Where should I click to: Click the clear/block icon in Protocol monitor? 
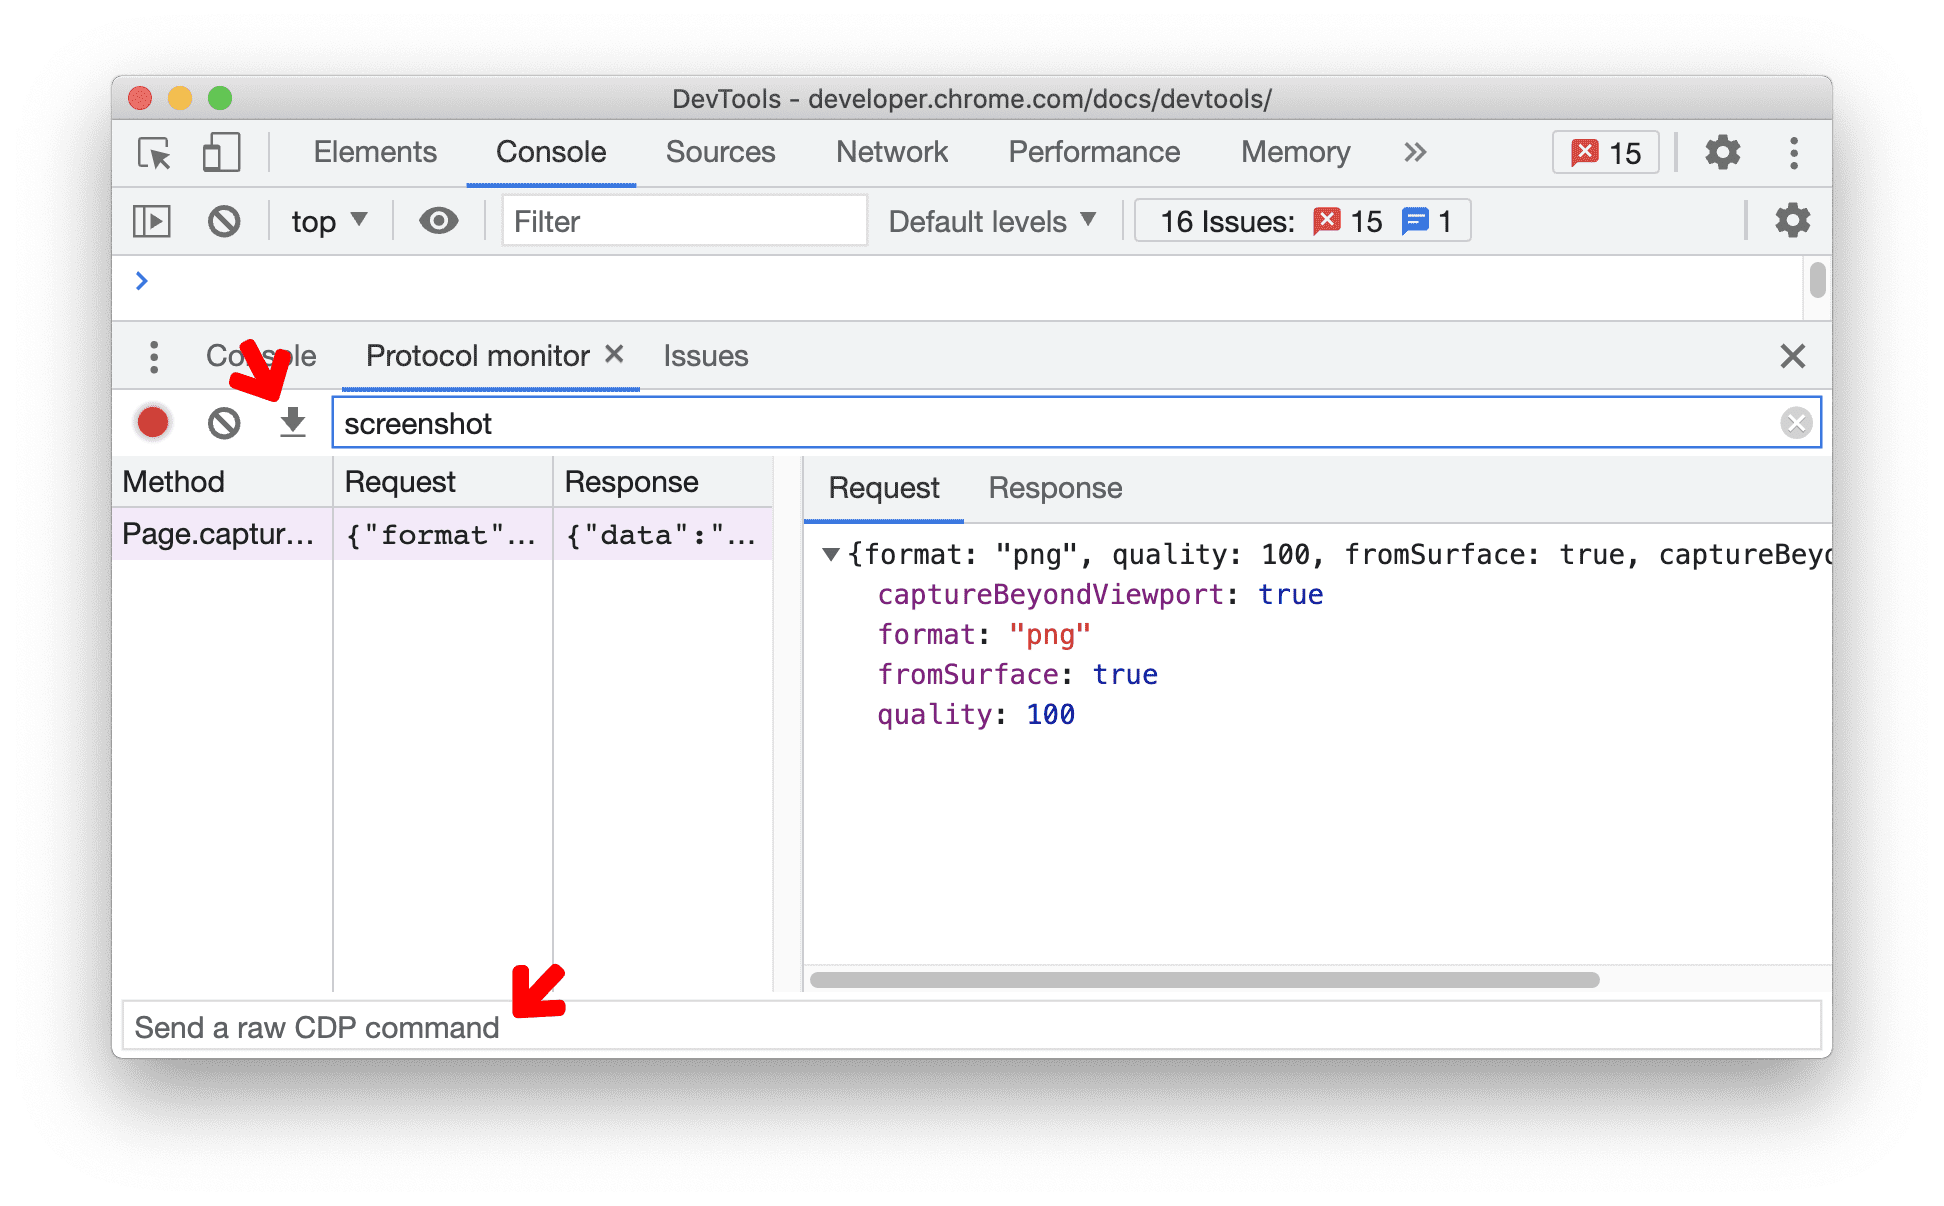pyautogui.click(x=222, y=421)
